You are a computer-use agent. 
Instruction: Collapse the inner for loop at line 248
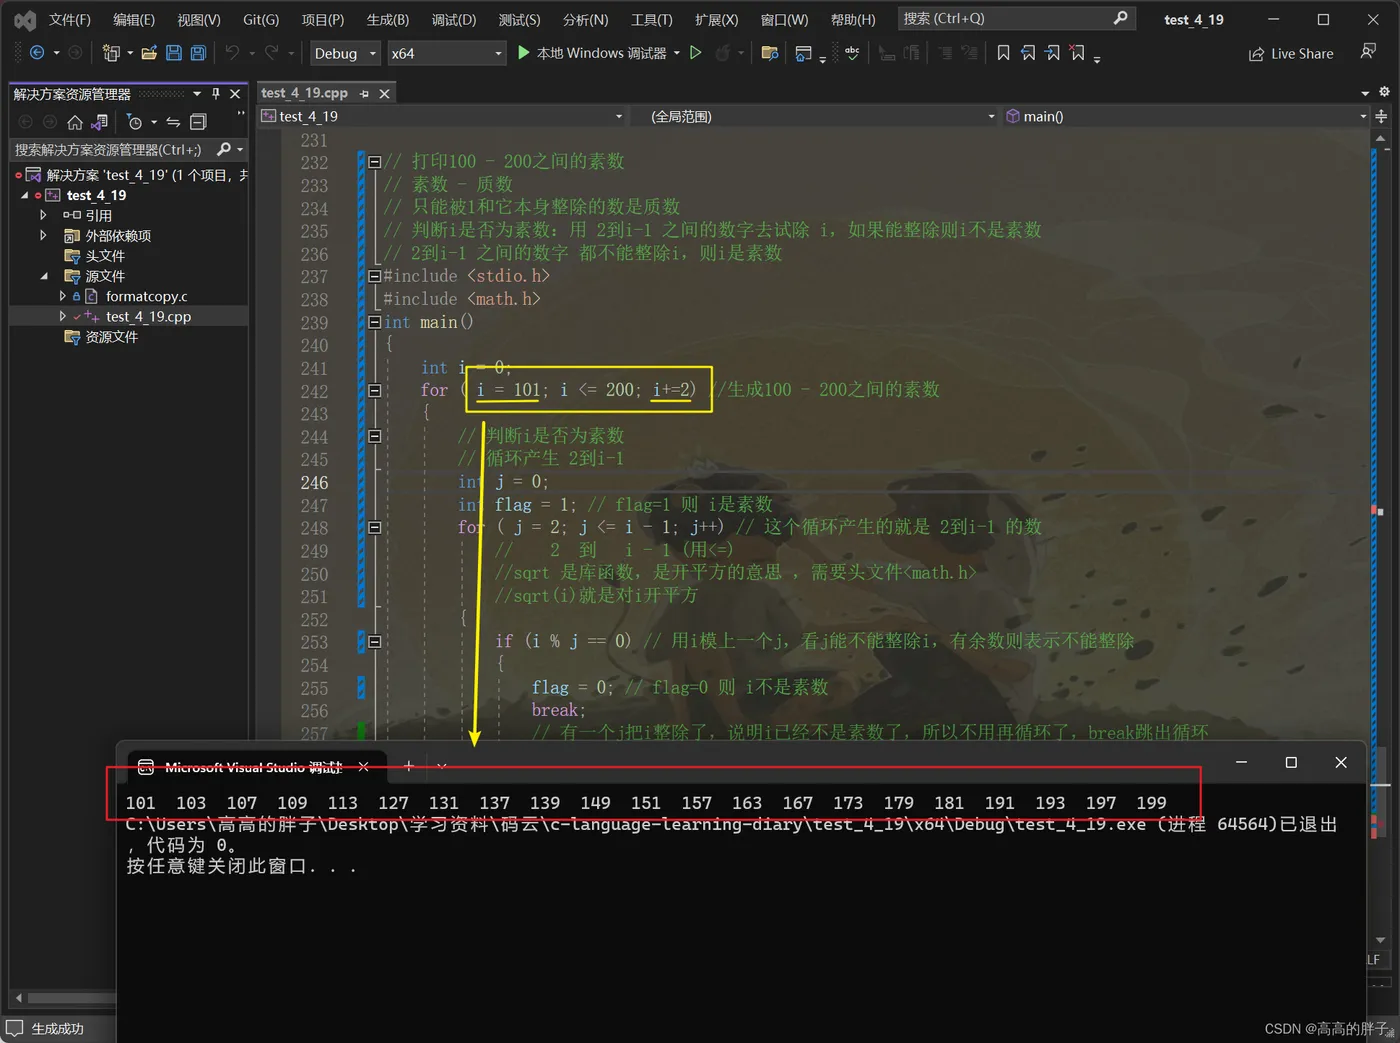point(374,527)
